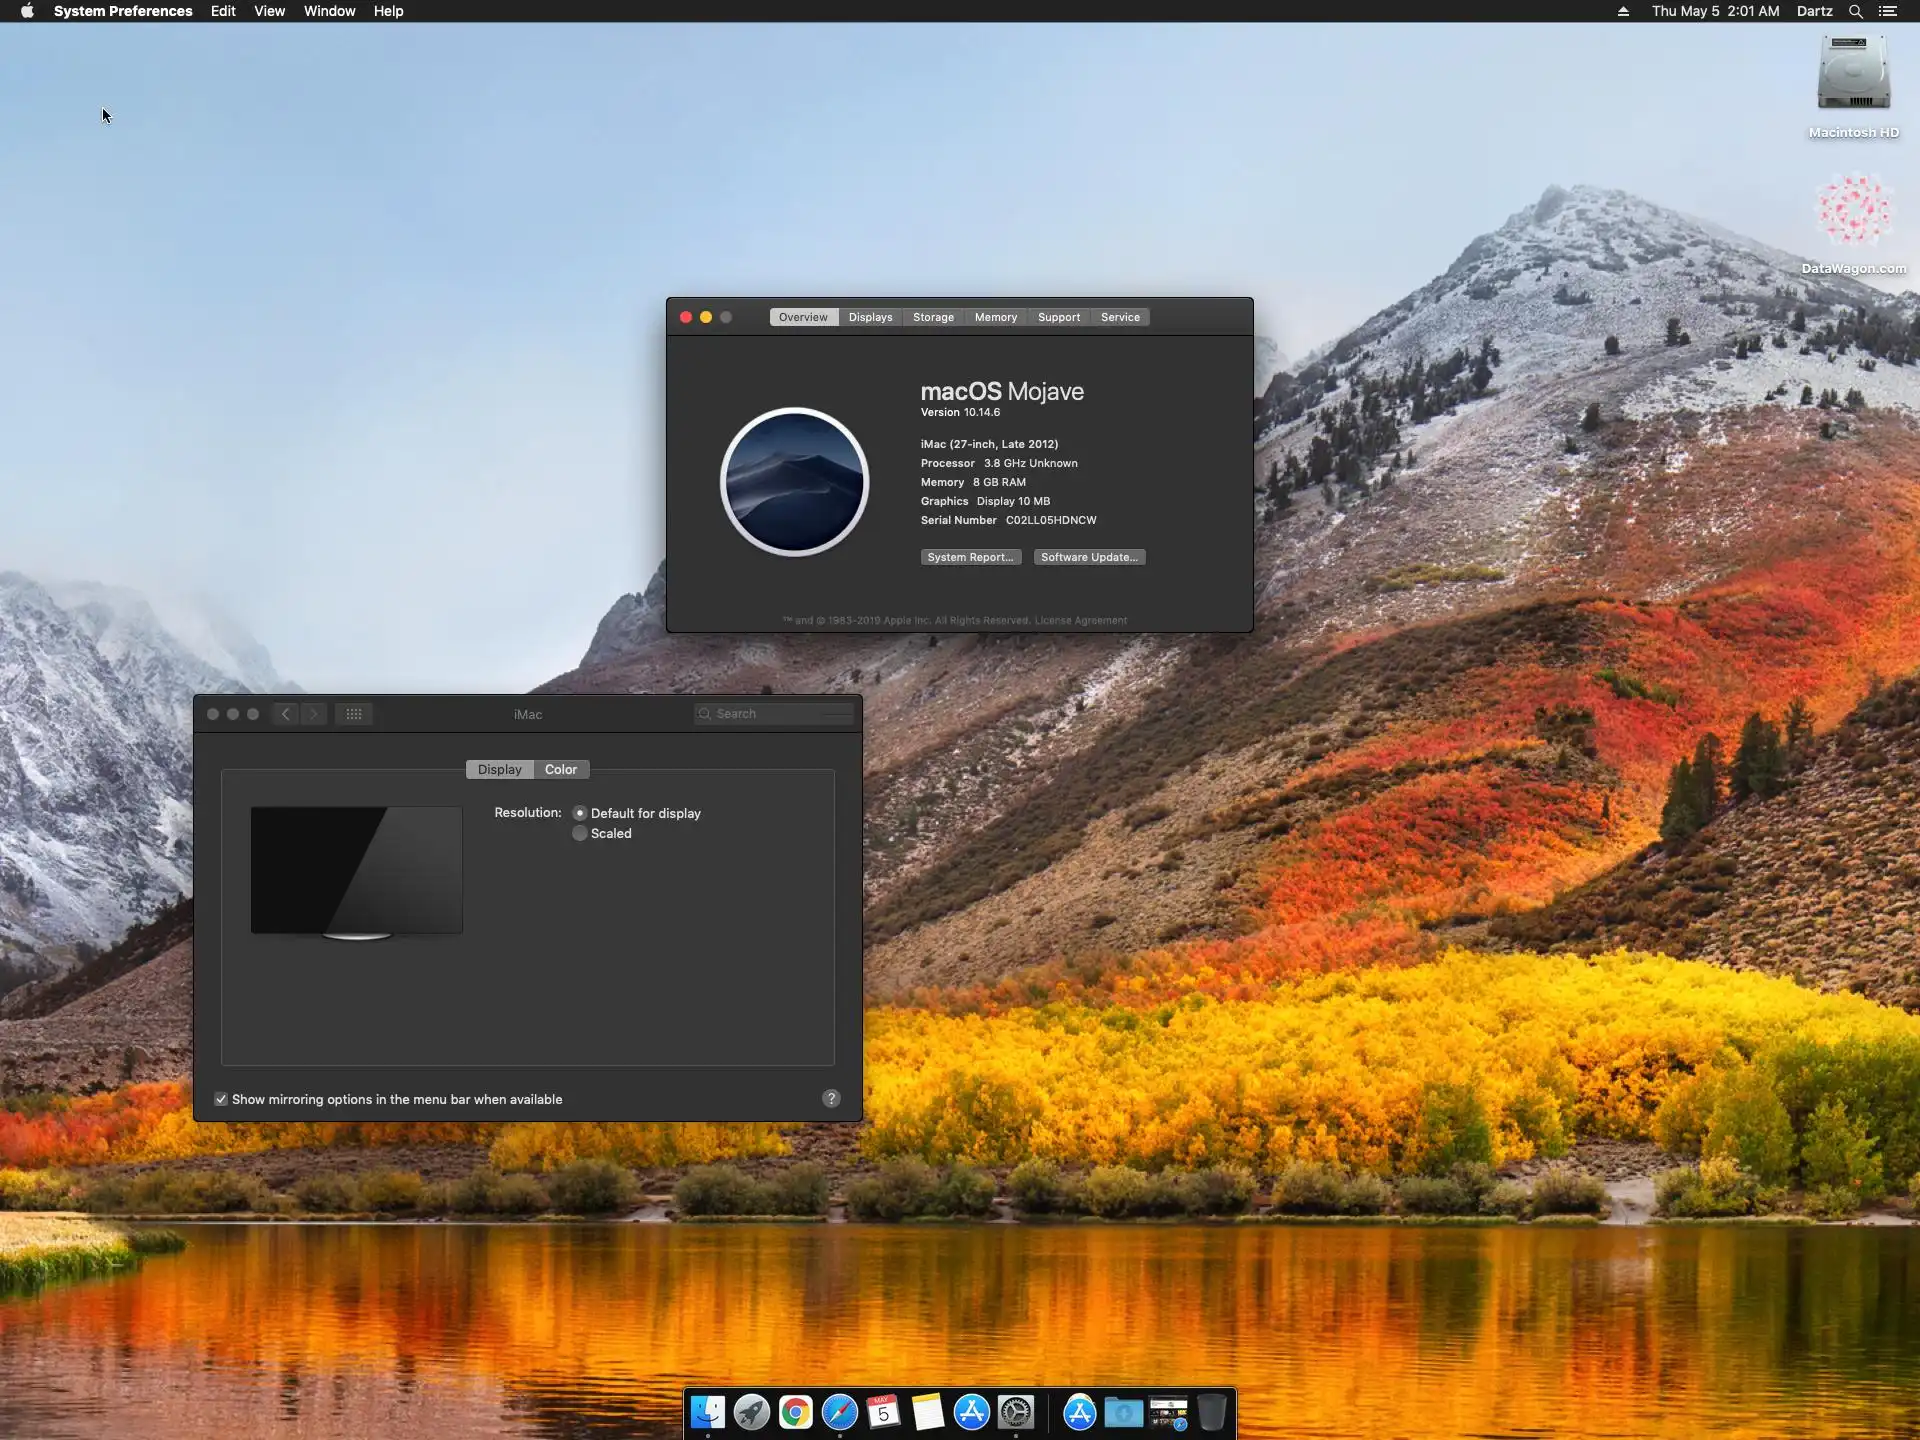The height and width of the screenshot is (1440, 1920).
Task: Open the Downloads folder in Dock
Action: (1124, 1411)
